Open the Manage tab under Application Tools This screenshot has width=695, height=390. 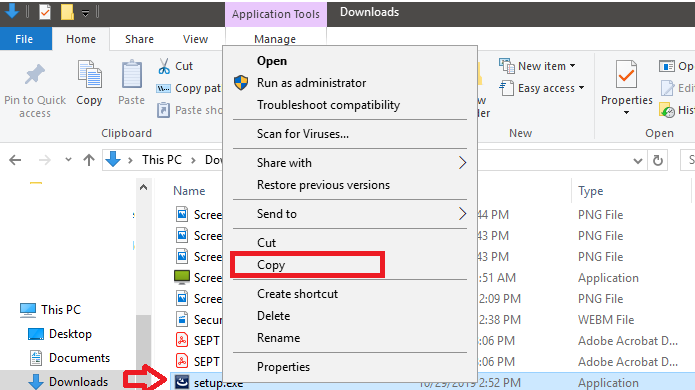275,39
